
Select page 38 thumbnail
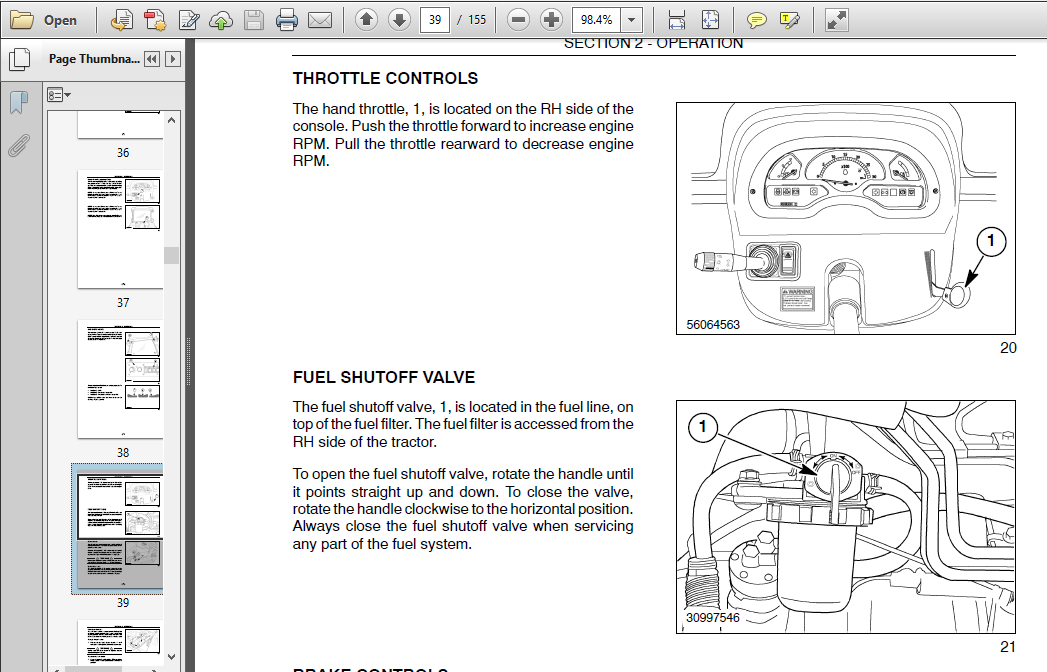click(x=120, y=379)
